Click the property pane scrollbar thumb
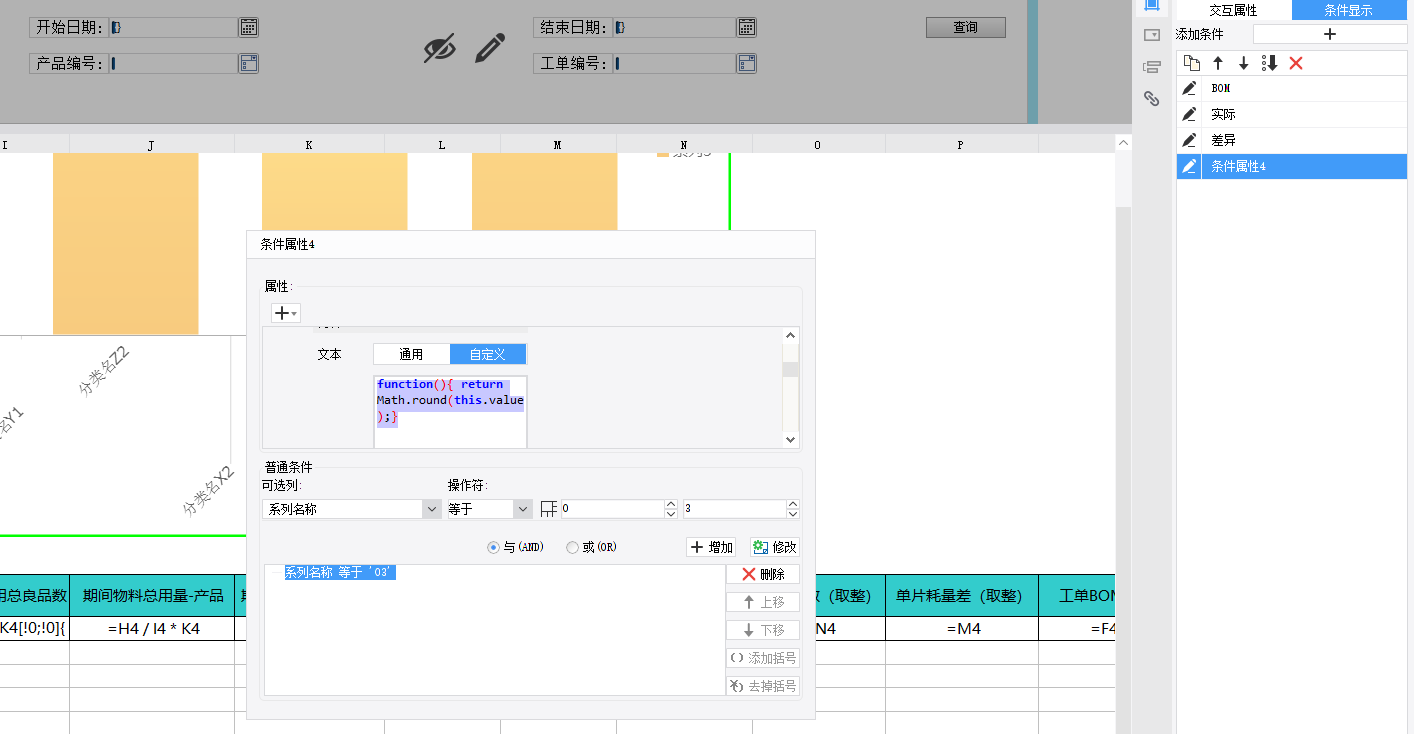This screenshot has height=734, width=1414. pos(791,370)
